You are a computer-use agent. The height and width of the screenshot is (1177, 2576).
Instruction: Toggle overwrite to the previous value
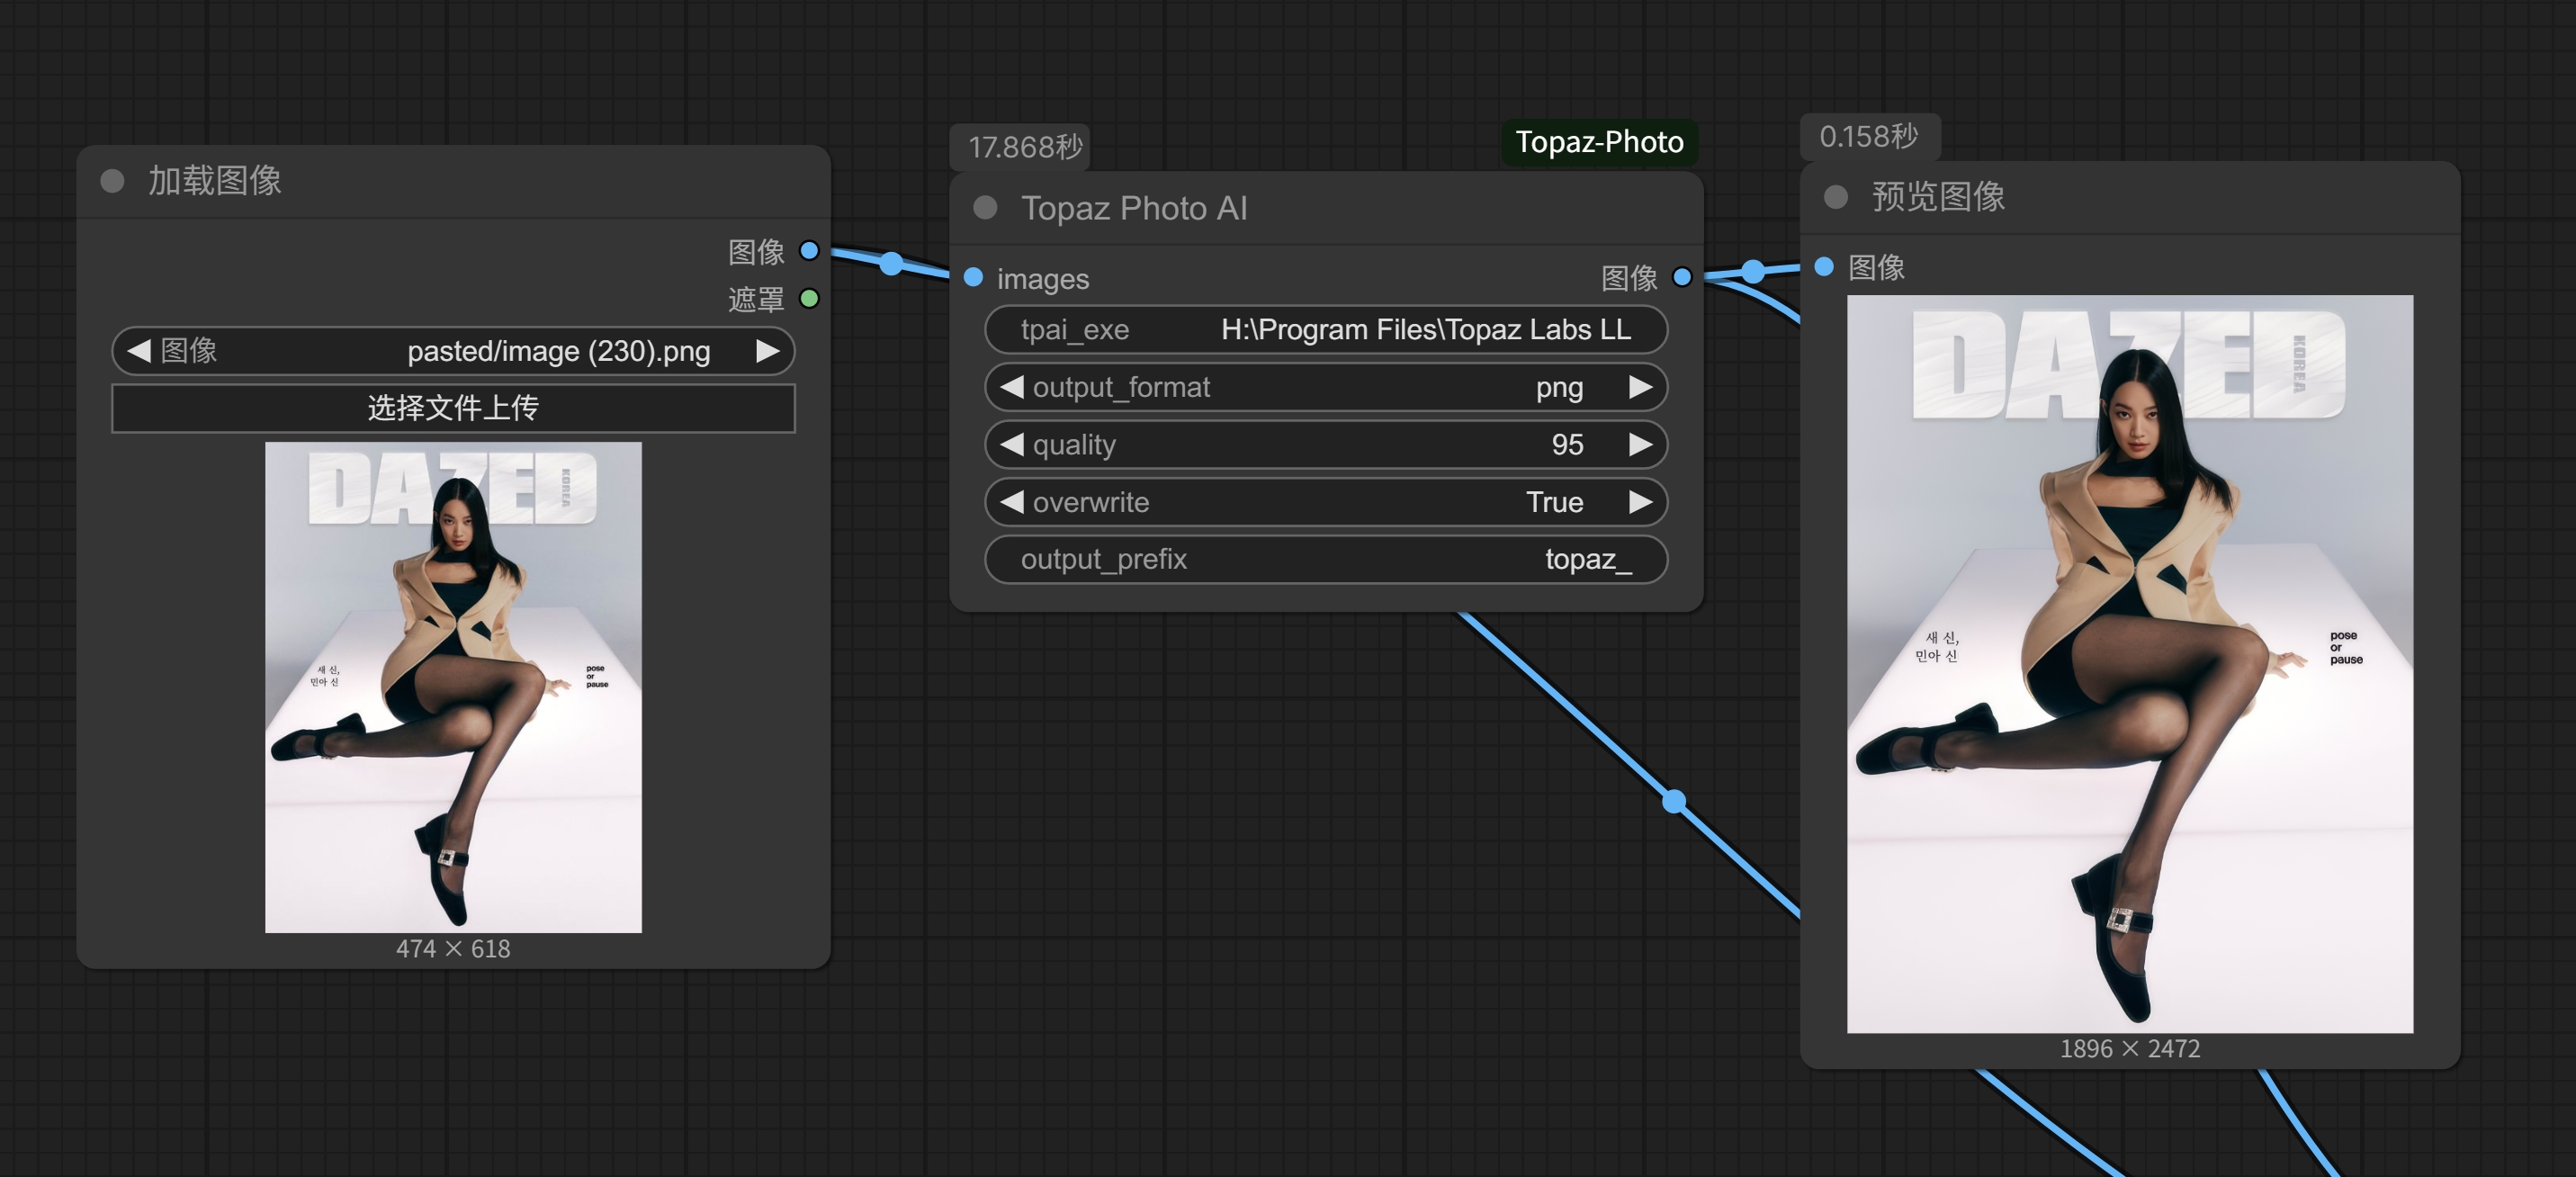click(1012, 501)
